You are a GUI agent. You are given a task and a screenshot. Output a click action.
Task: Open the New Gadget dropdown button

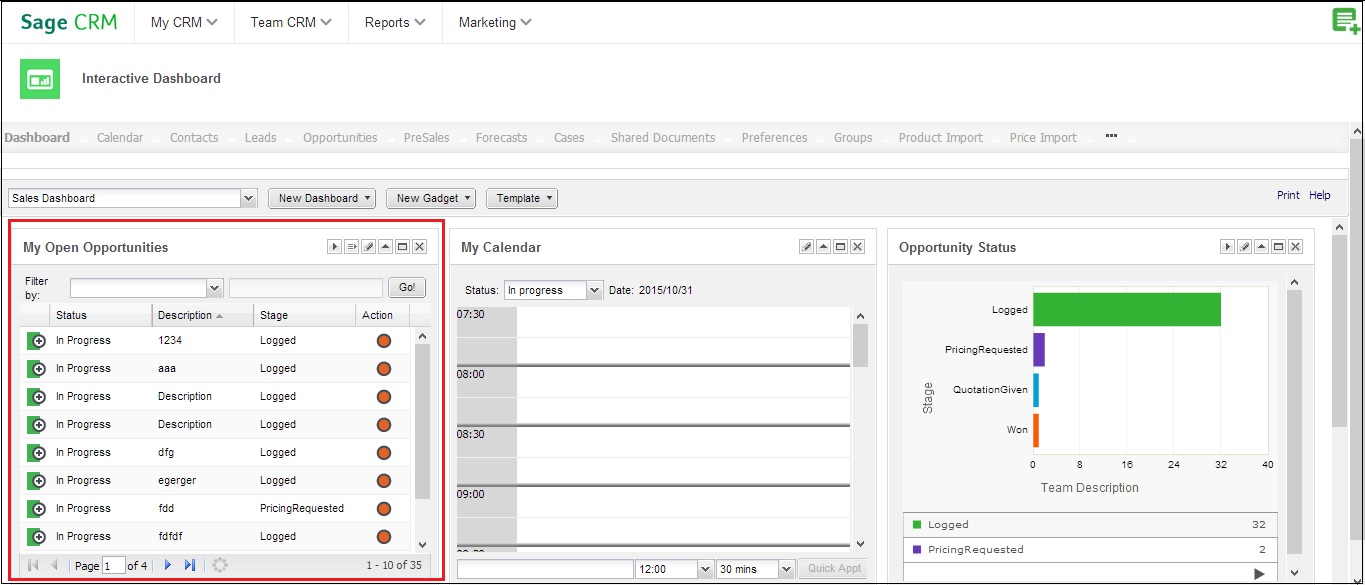(x=432, y=198)
